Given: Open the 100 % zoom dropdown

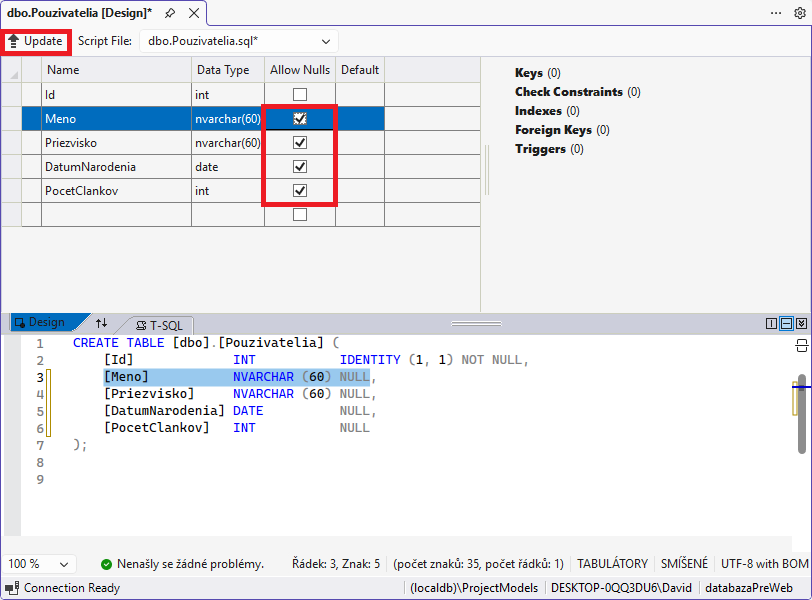Looking at the screenshot, I should click(x=39, y=564).
